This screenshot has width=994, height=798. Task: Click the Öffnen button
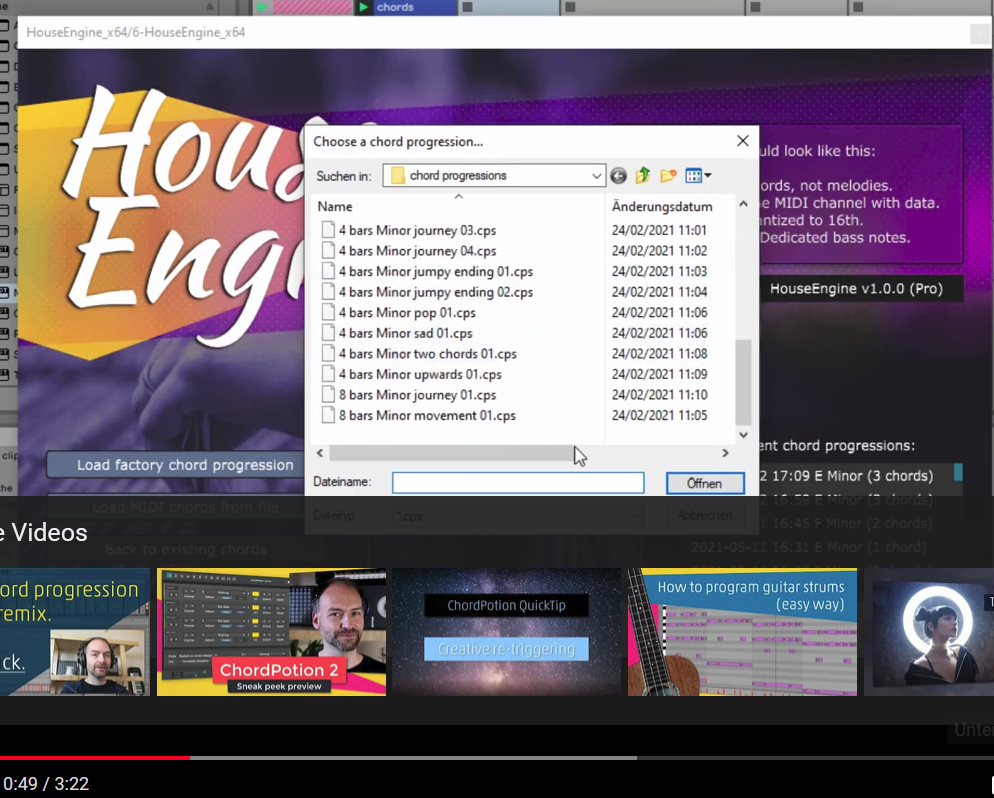pyautogui.click(x=704, y=483)
